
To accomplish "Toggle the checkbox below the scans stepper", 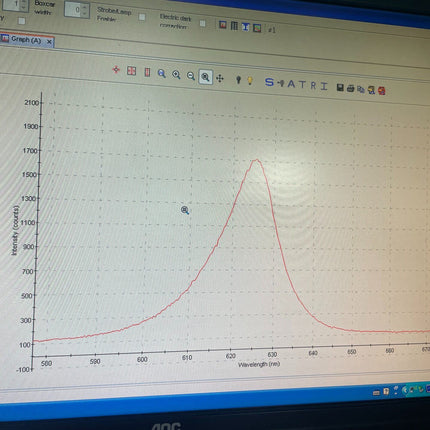I will pos(22,21).
